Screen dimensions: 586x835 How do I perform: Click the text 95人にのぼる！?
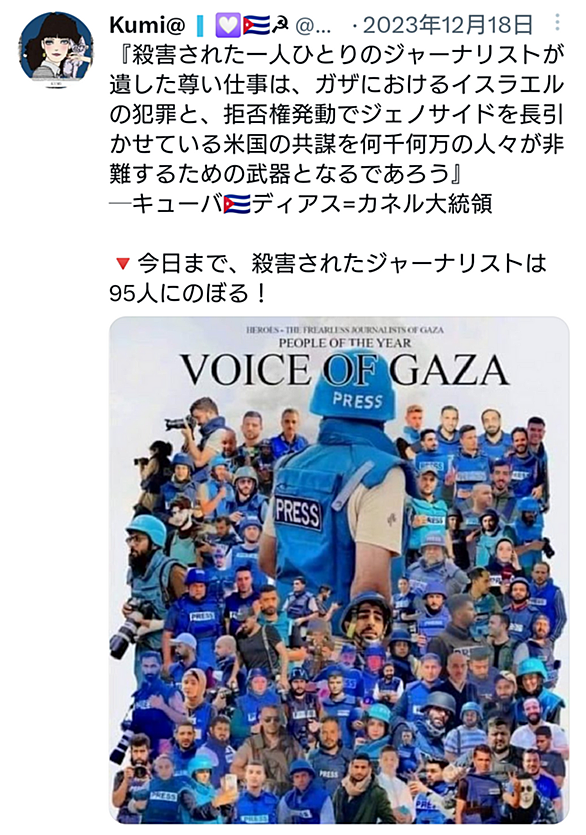(188, 293)
